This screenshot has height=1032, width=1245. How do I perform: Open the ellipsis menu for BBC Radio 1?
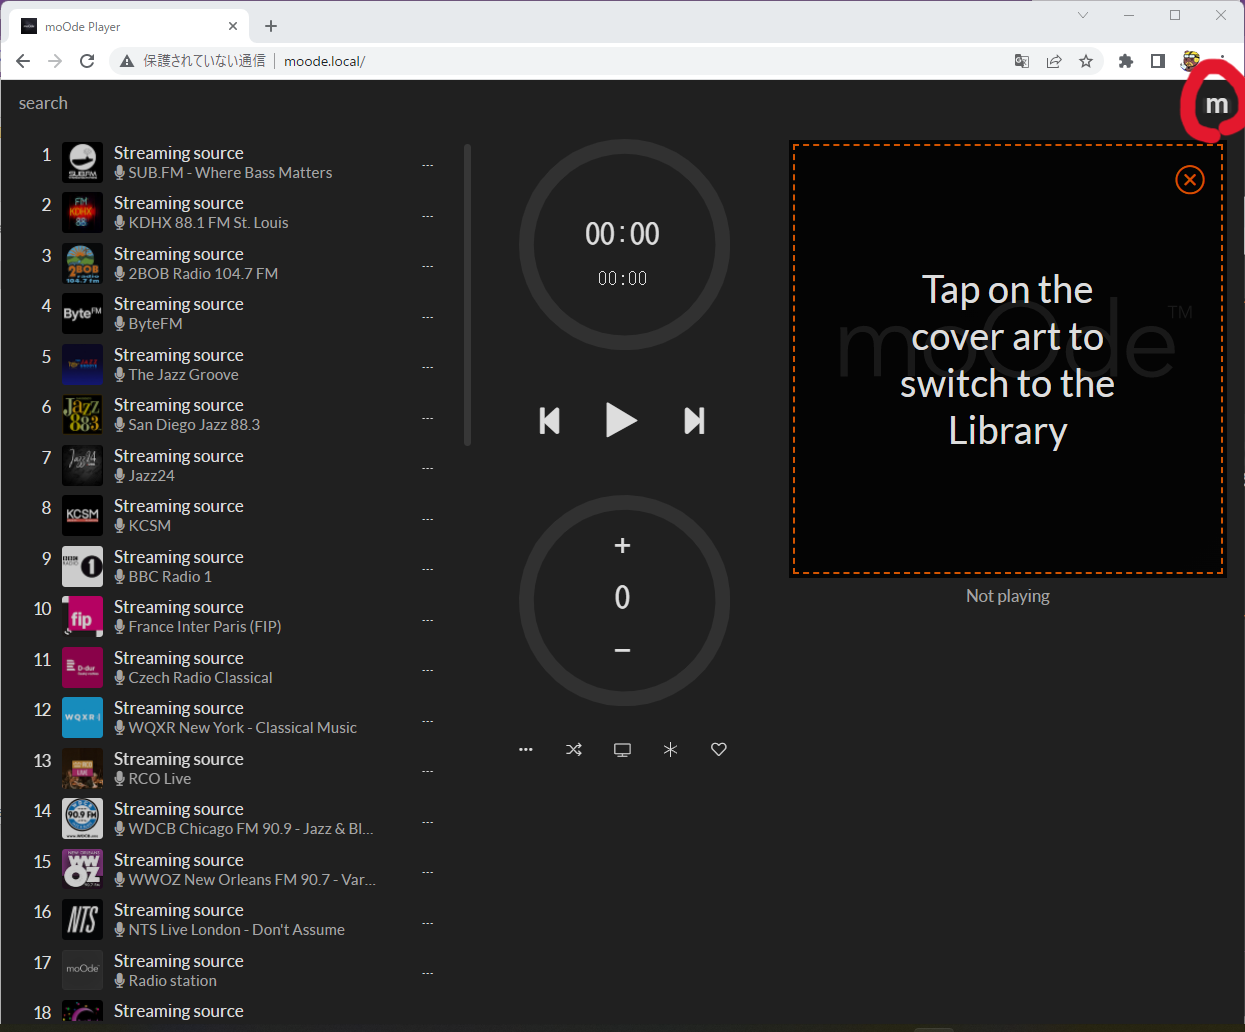[427, 569]
